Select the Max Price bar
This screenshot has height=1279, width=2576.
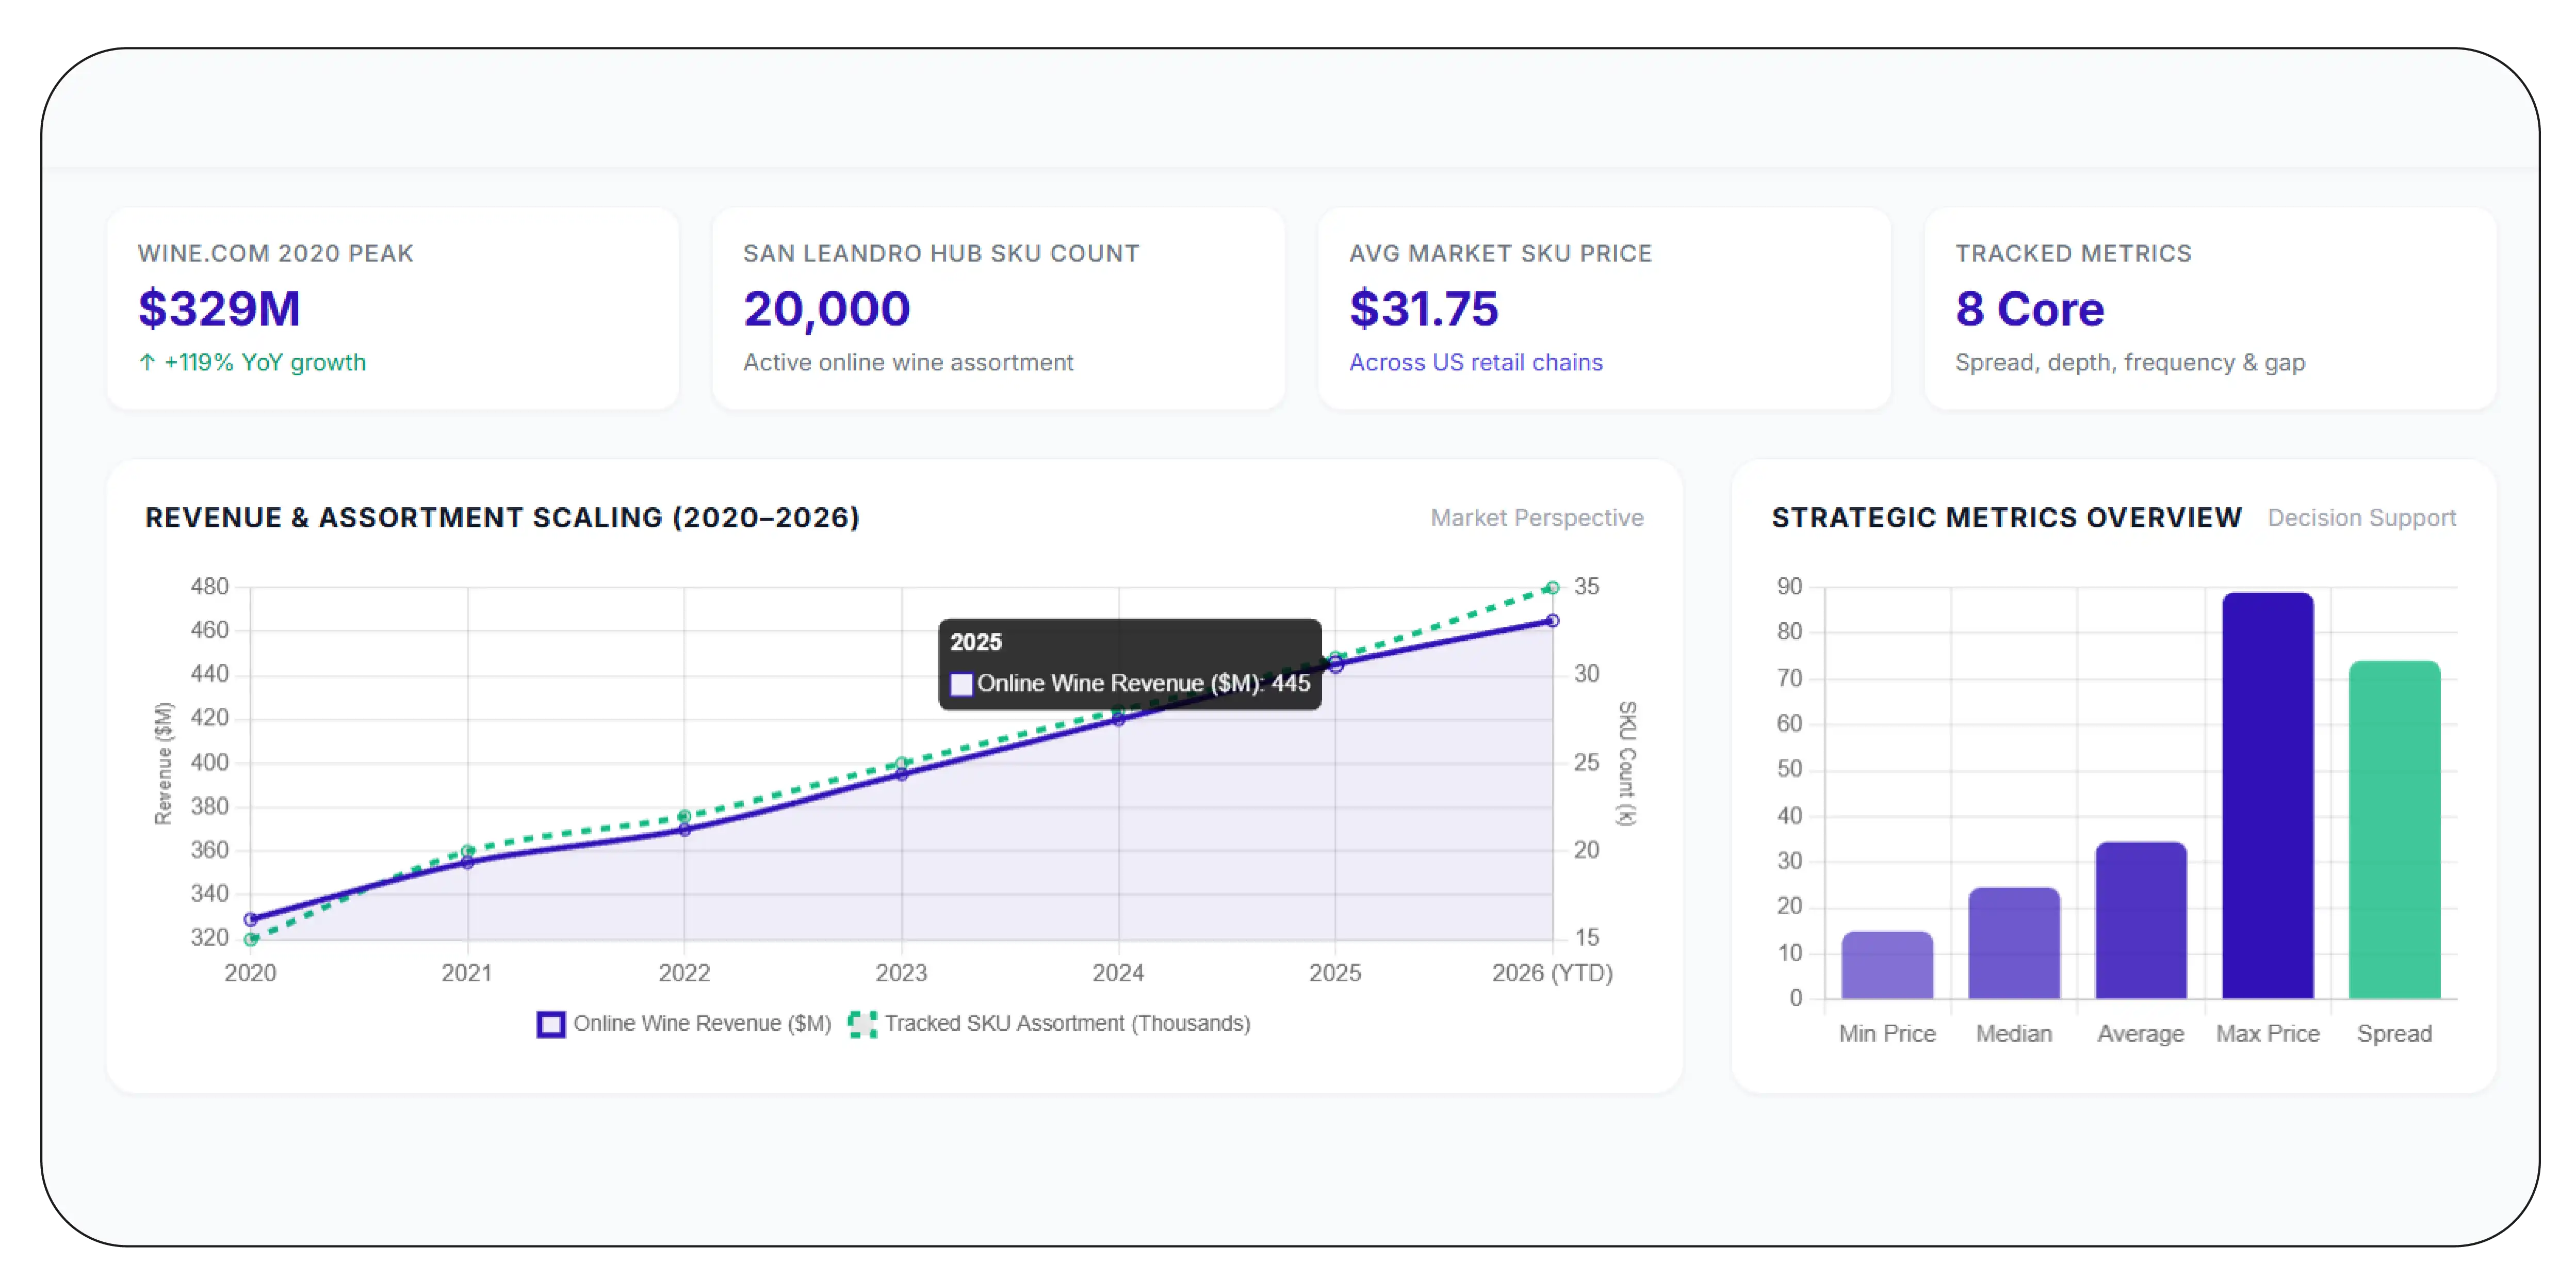(2268, 796)
